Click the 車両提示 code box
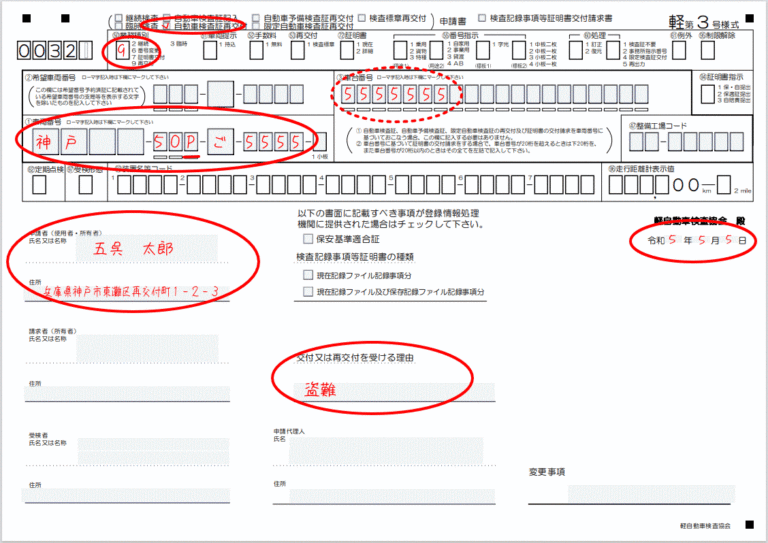 210,50
